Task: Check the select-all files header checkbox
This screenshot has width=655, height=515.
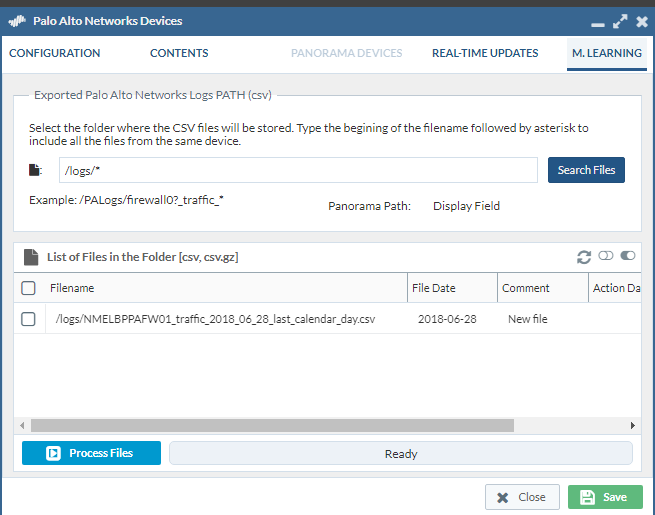Action: [x=29, y=288]
